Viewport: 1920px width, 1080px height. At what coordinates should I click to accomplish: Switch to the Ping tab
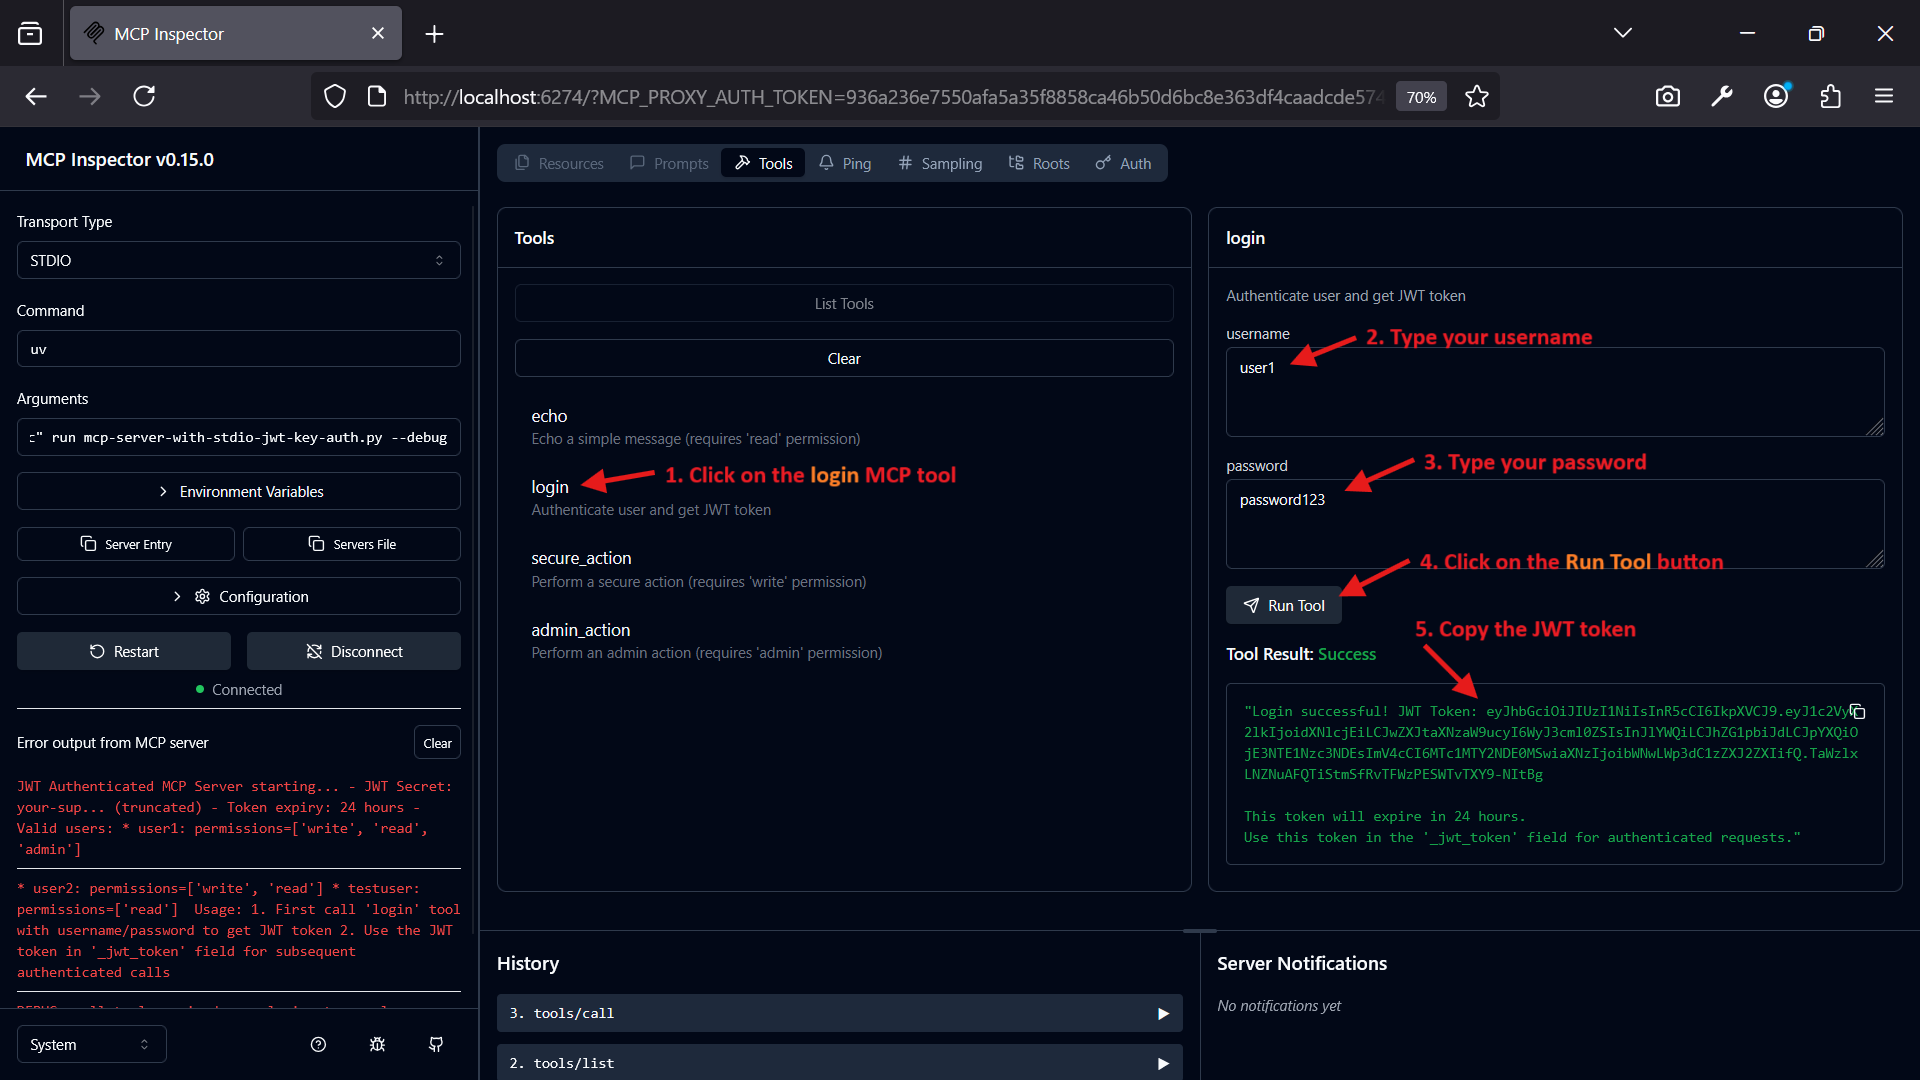click(x=845, y=163)
